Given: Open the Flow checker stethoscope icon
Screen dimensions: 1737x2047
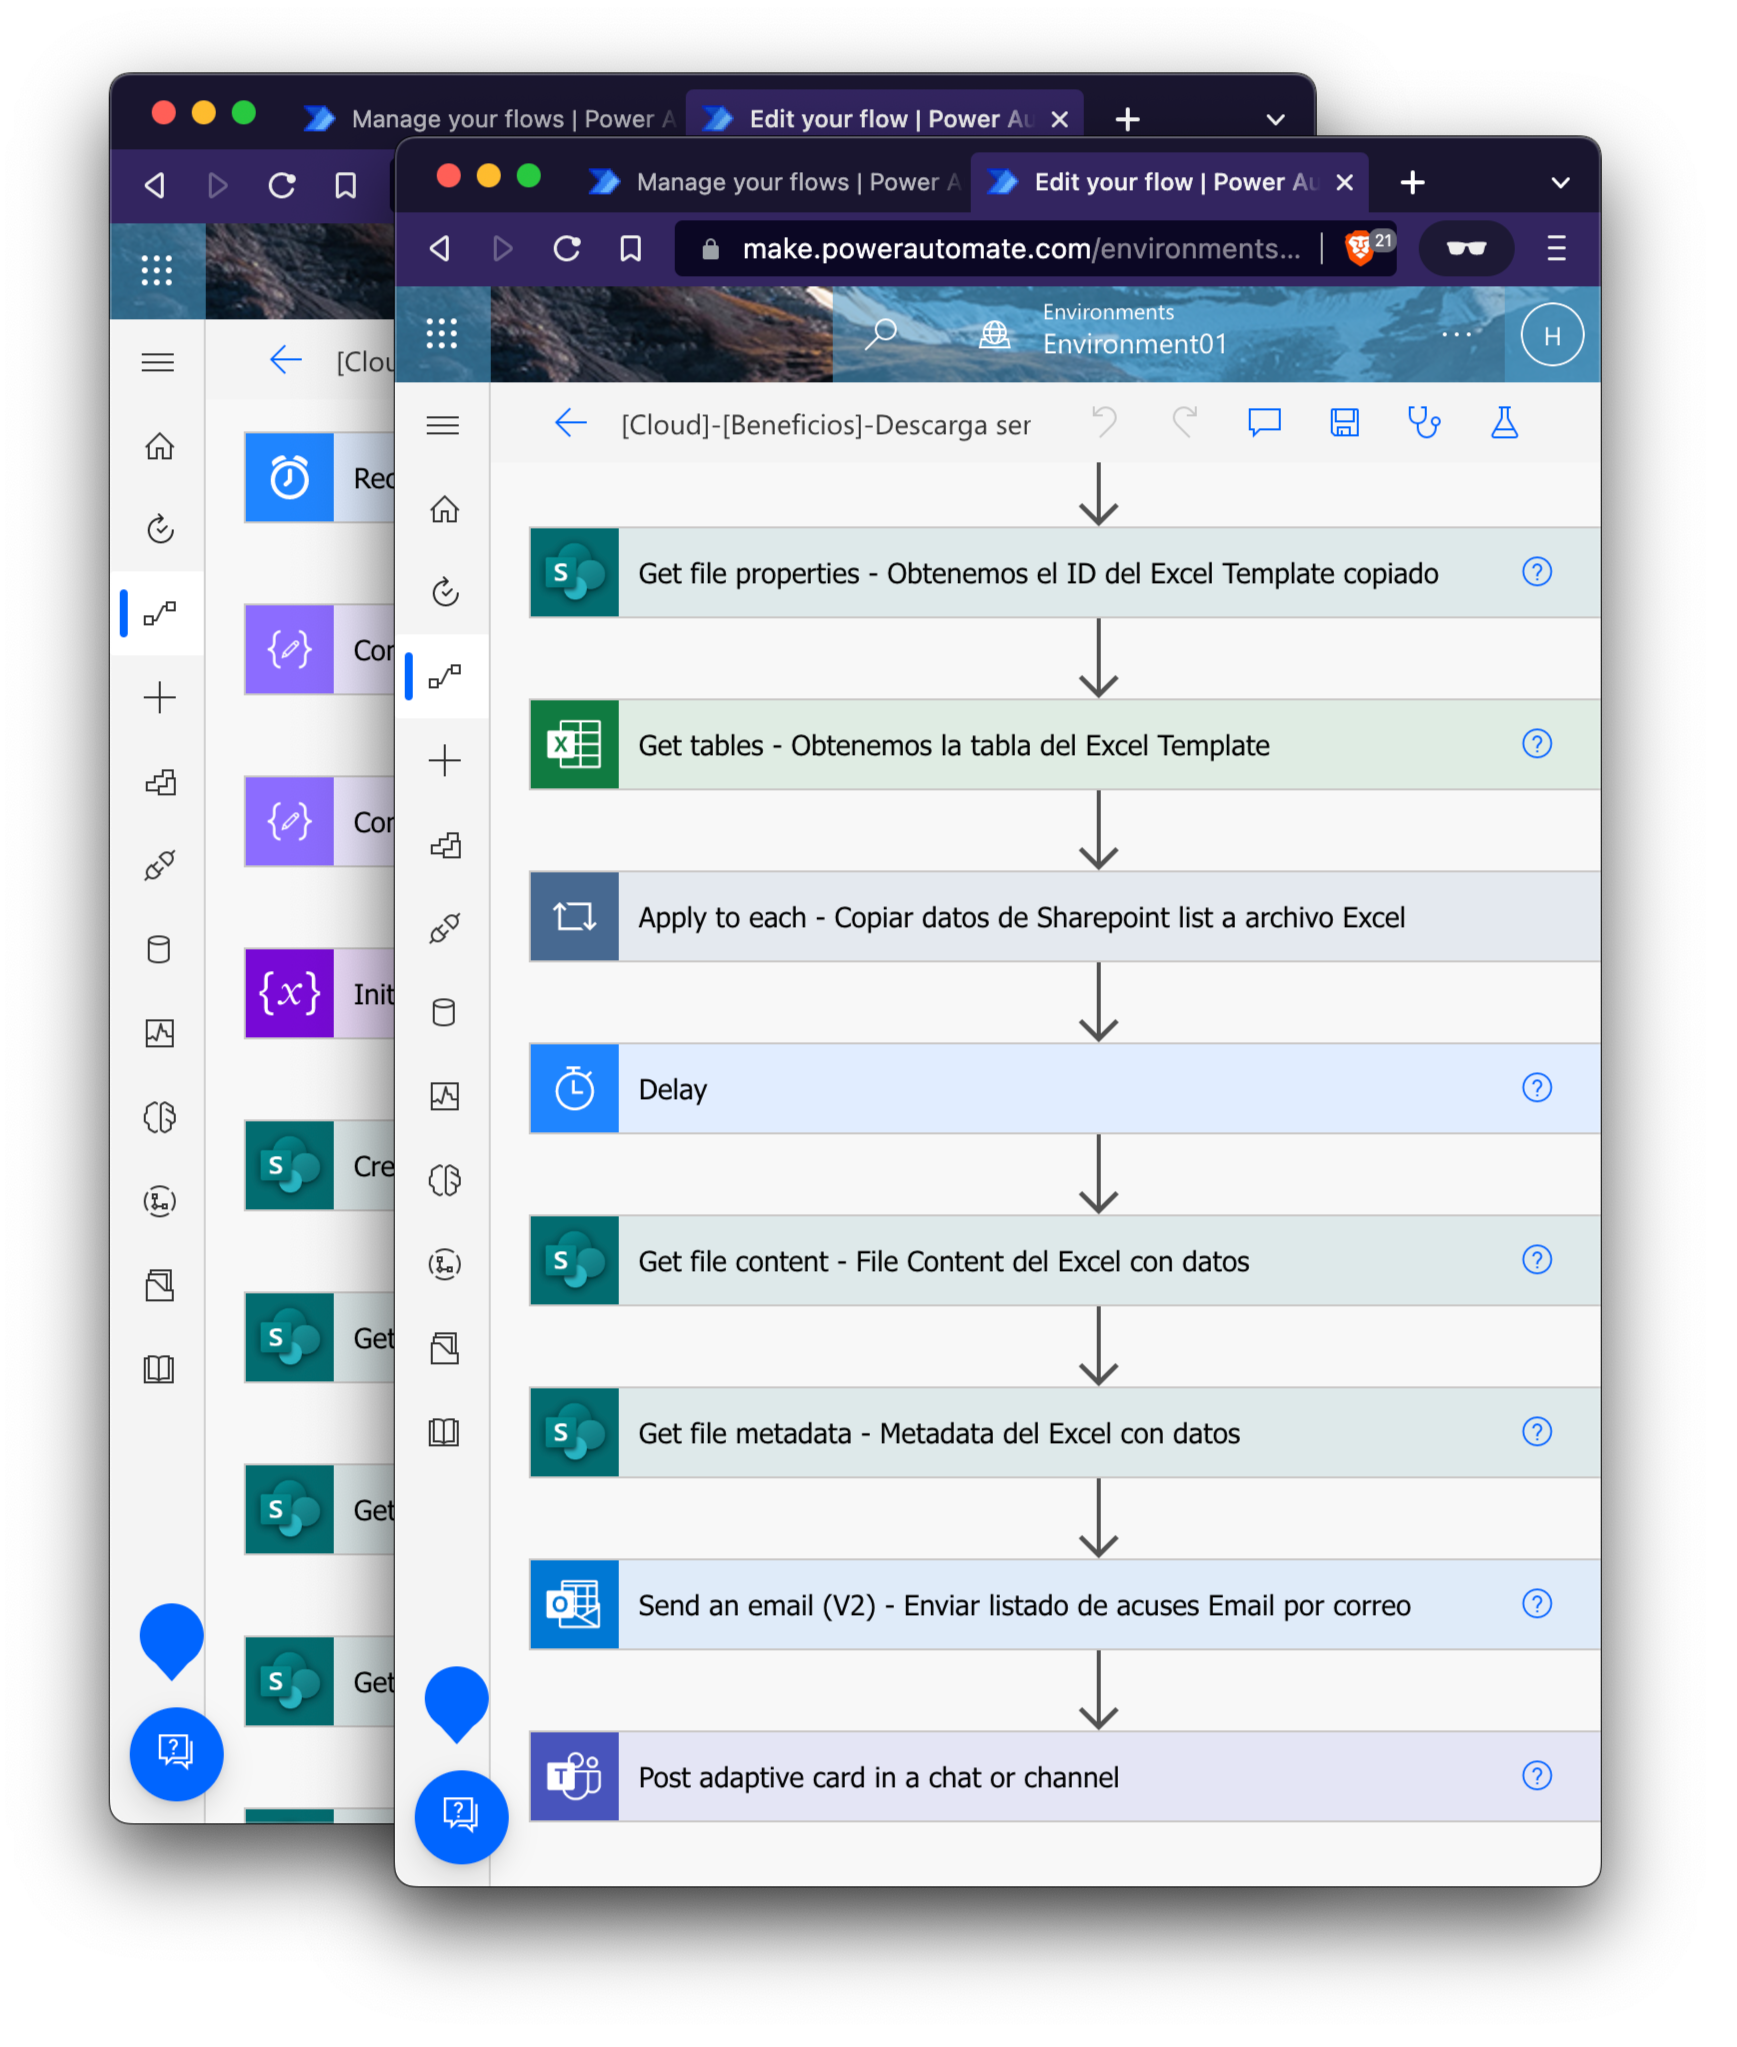Looking at the screenshot, I should 1424,423.
